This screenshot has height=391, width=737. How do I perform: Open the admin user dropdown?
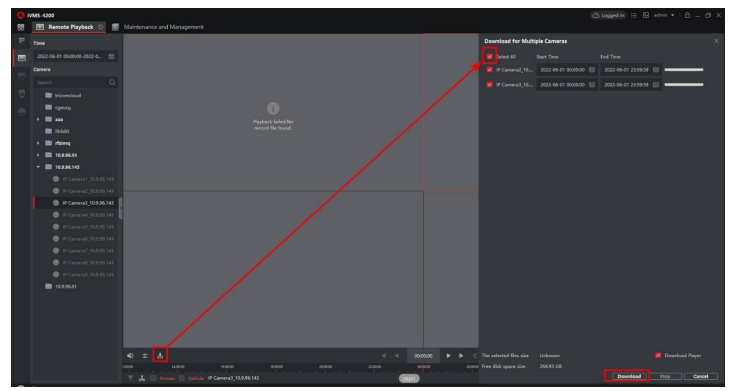pyautogui.click(x=664, y=15)
